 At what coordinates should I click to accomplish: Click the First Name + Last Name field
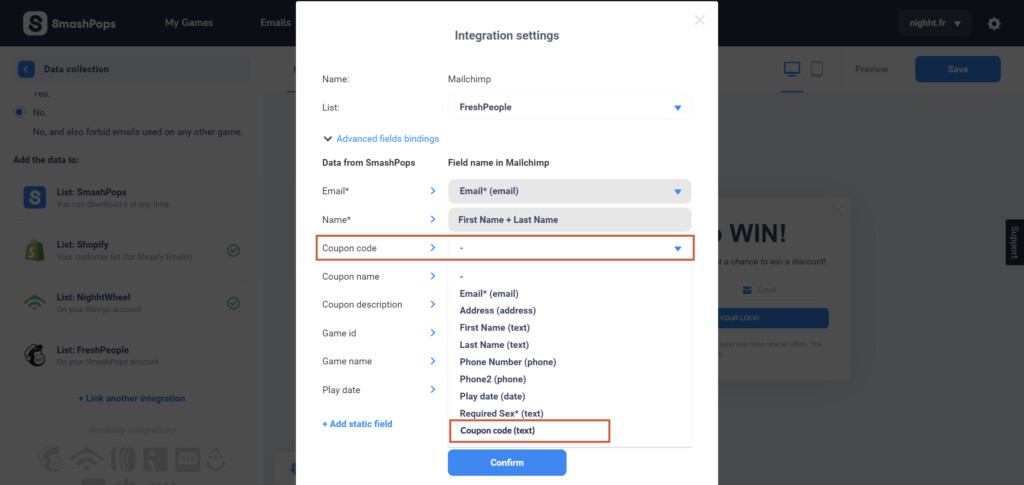point(569,220)
